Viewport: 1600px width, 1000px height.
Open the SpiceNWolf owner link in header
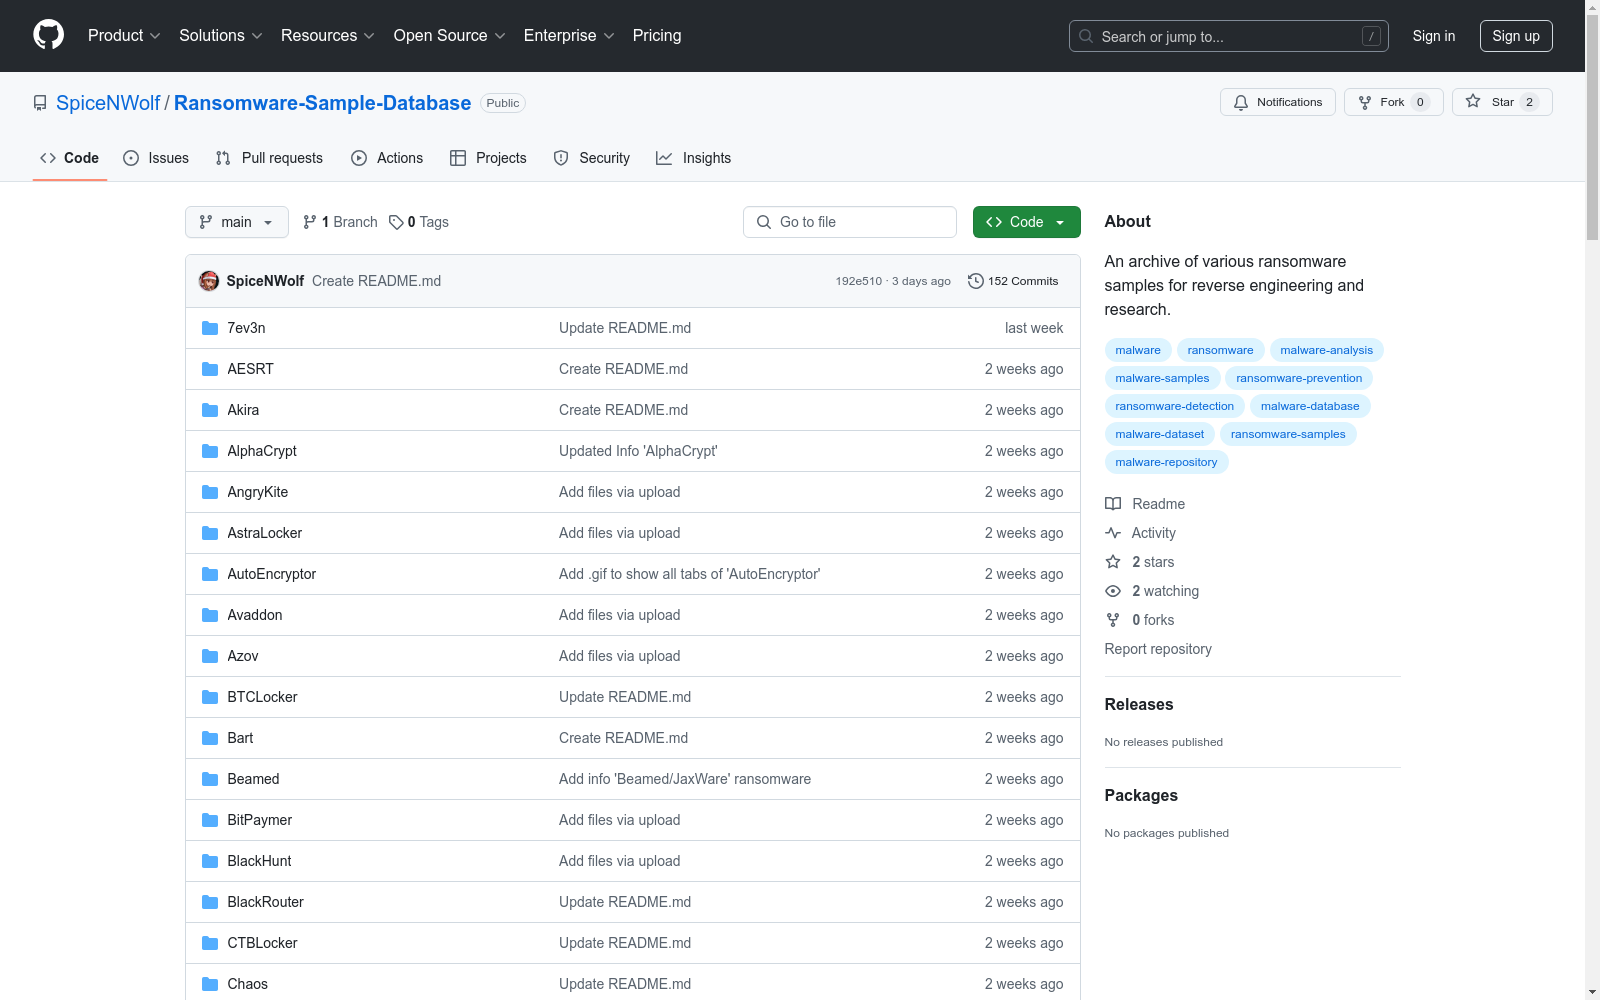coord(108,103)
